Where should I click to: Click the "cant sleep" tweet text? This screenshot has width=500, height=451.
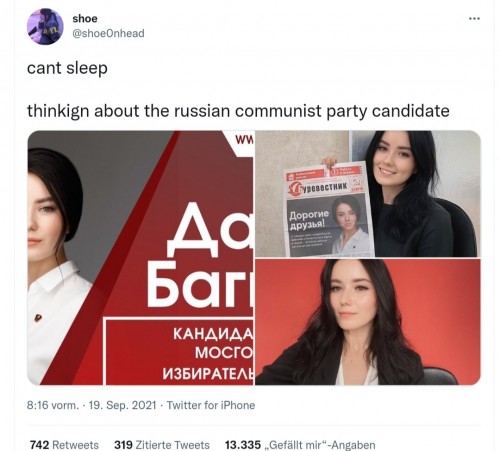pos(67,68)
